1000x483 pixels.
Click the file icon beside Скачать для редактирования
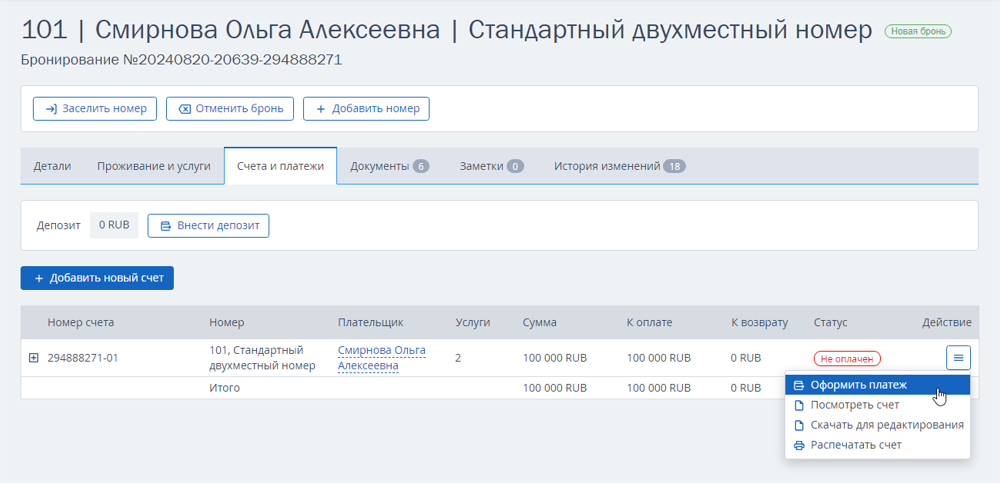tap(798, 425)
